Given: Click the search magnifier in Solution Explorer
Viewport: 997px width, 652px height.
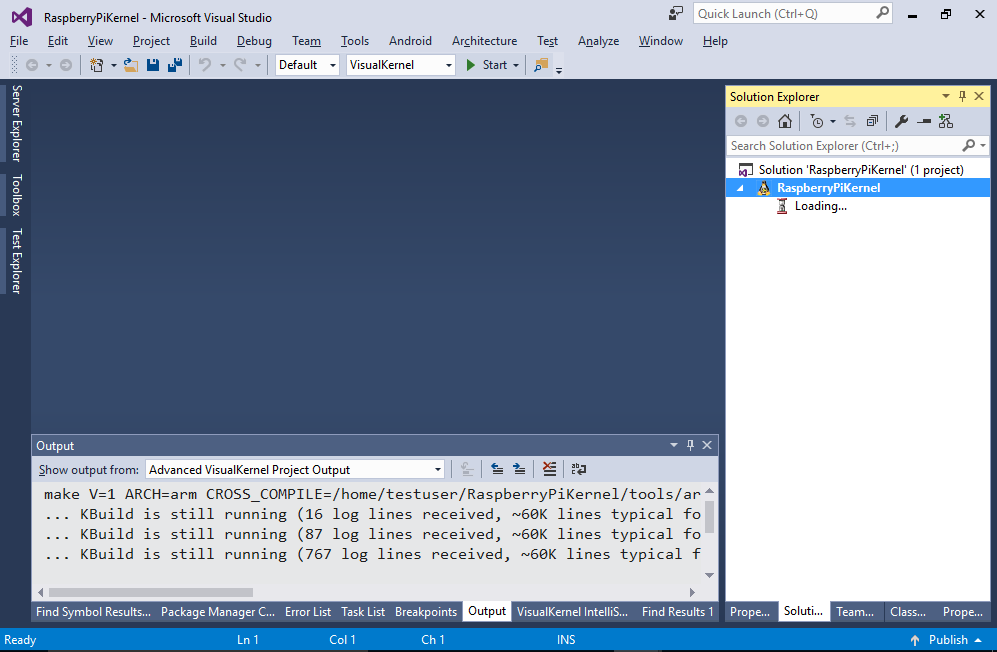Looking at the screenshot, I should coord(968,146).
